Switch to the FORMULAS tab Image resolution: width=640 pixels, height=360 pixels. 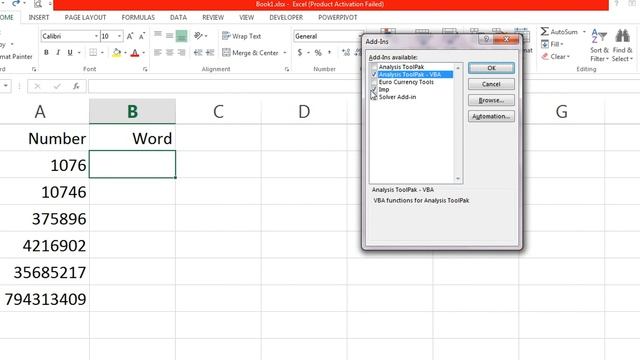(x=138, y=18)
